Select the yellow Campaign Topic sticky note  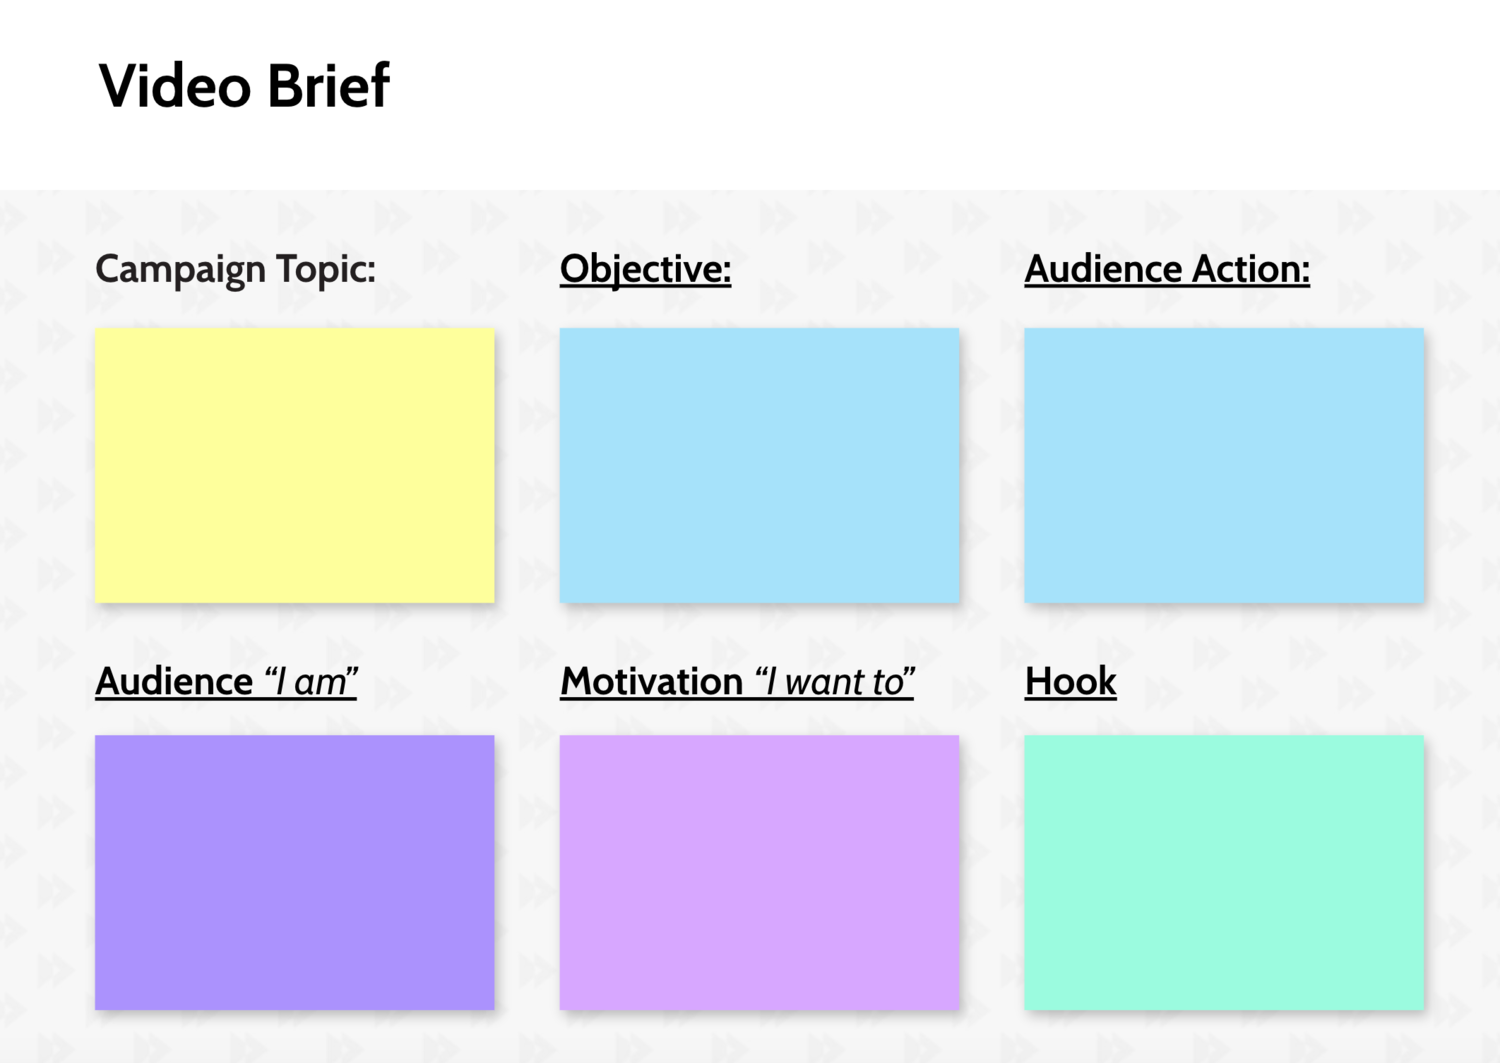point(295,465)
